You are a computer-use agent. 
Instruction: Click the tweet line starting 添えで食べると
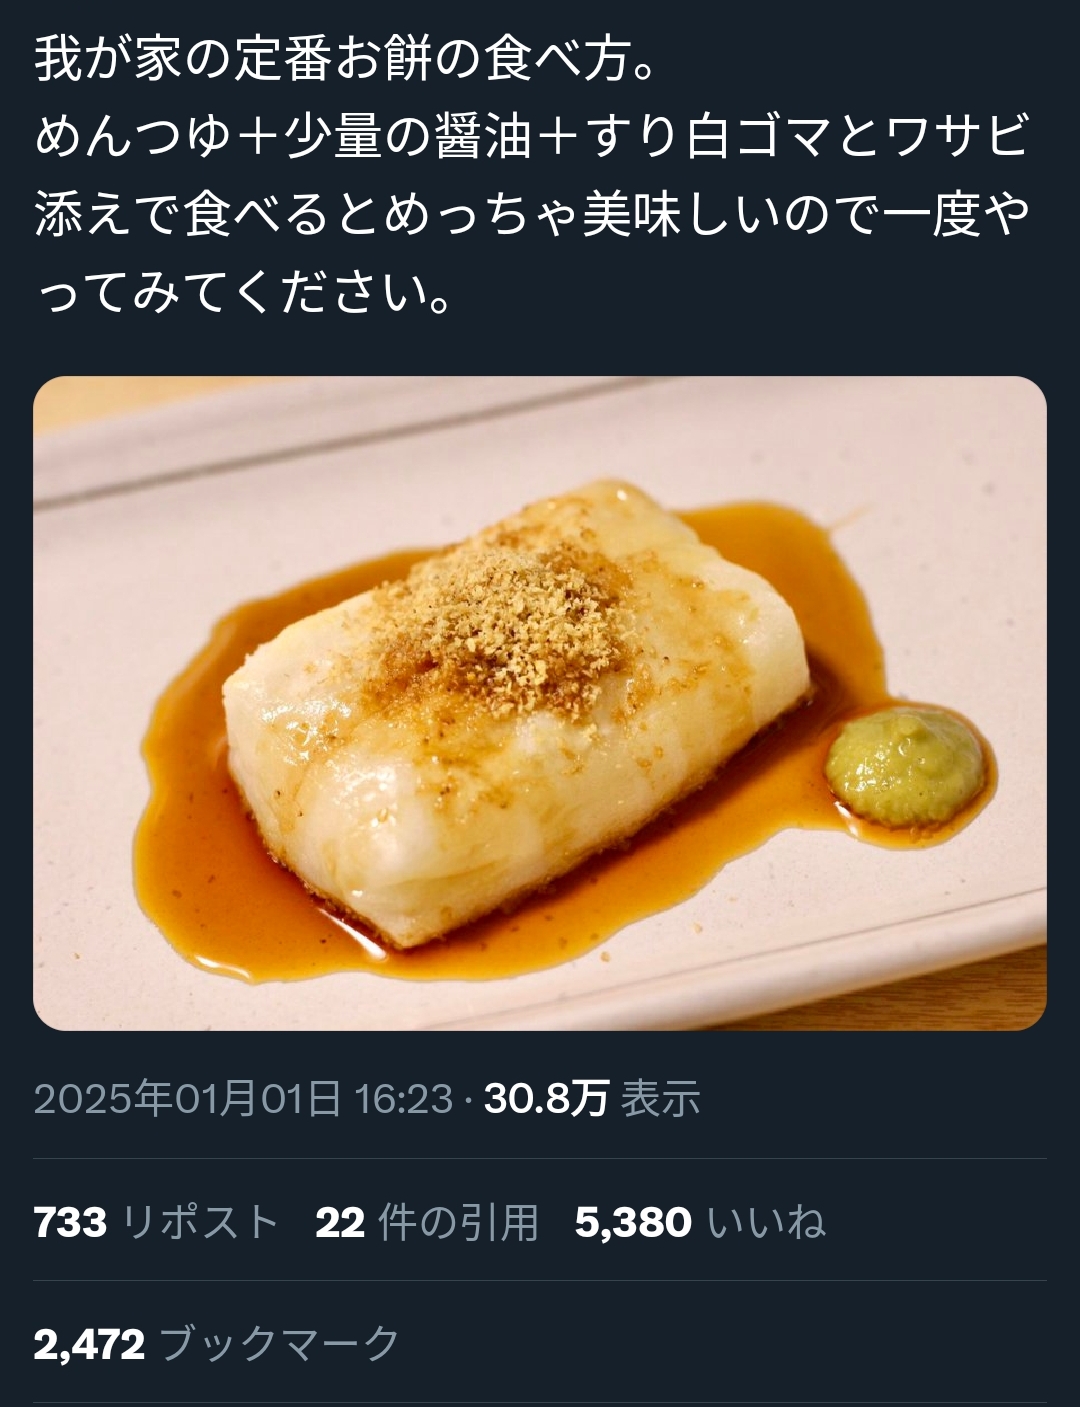pos(533,214)
